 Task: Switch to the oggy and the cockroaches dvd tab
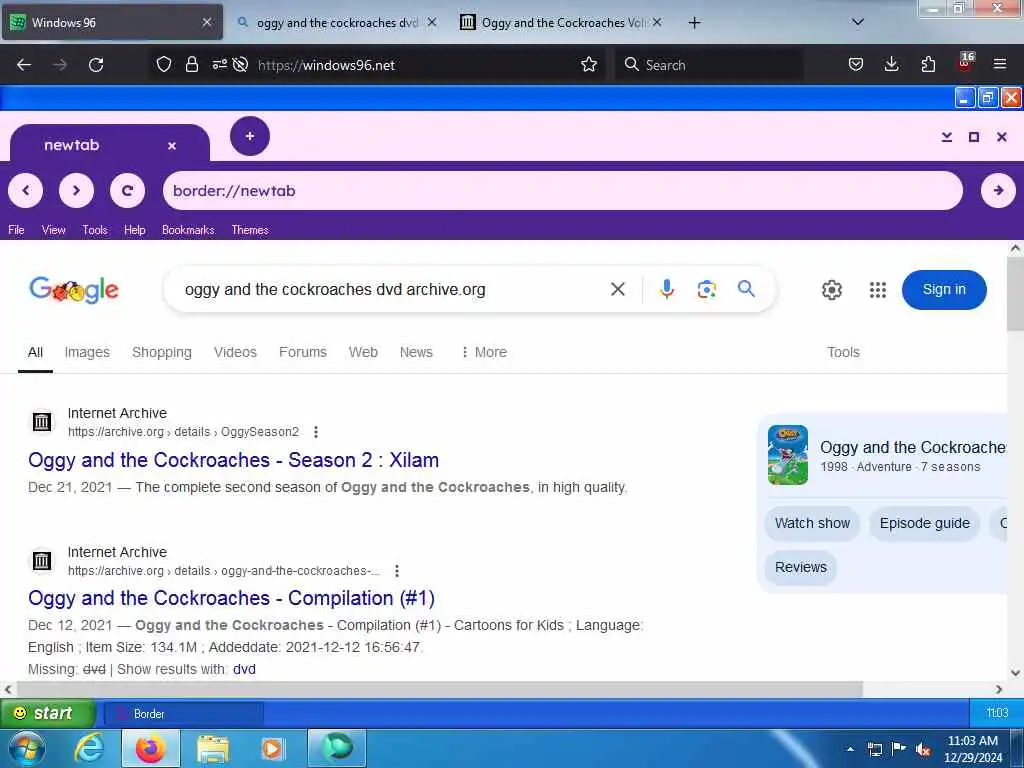[x=336, y=22]
